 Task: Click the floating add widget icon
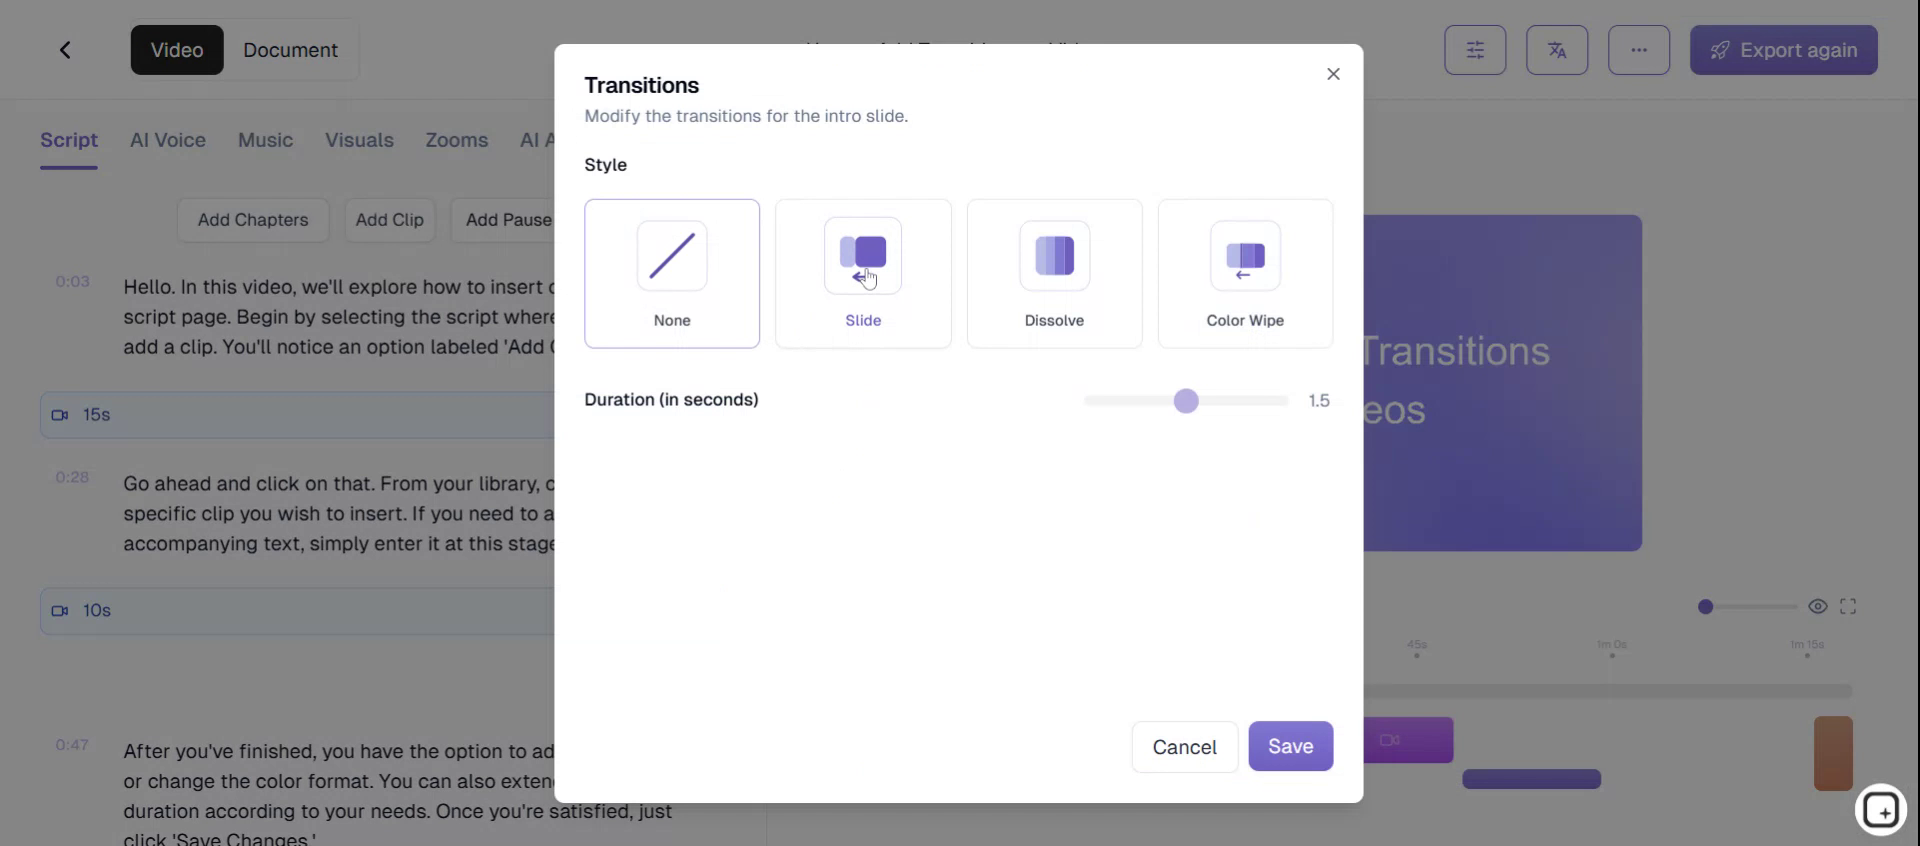[x=1881, y=809]
